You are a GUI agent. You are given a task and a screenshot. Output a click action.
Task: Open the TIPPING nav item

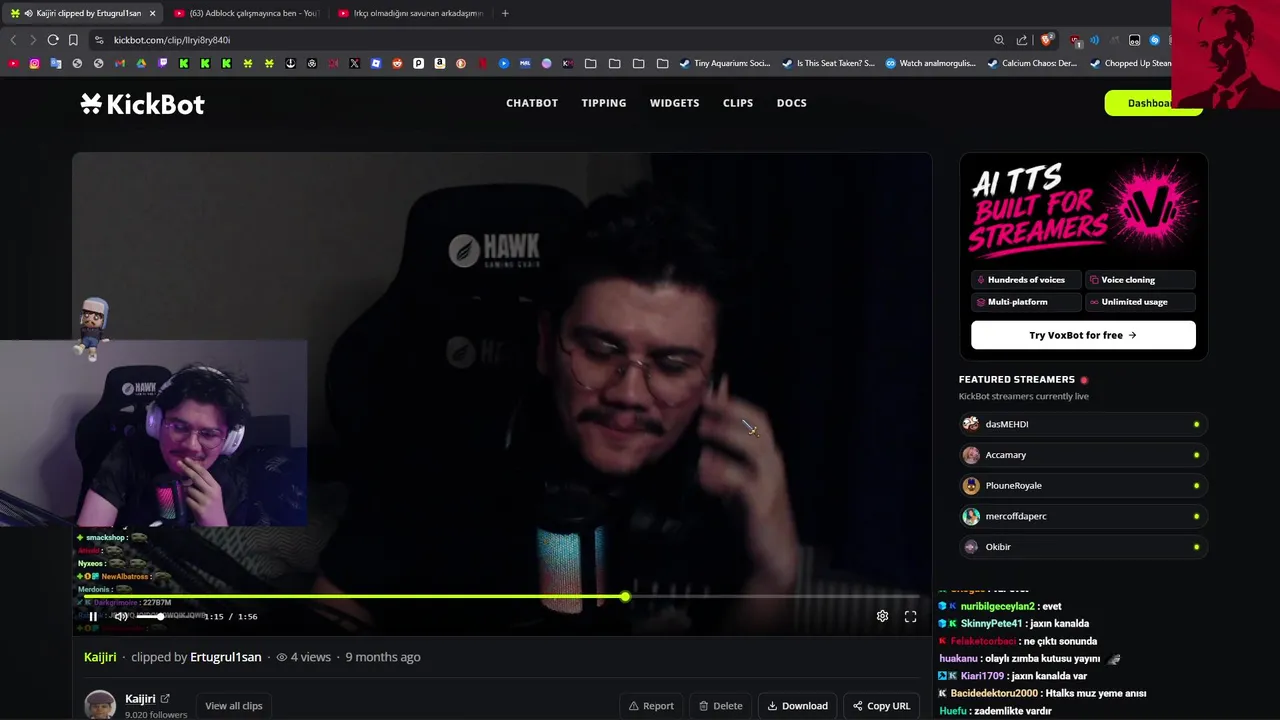[604, 103]
